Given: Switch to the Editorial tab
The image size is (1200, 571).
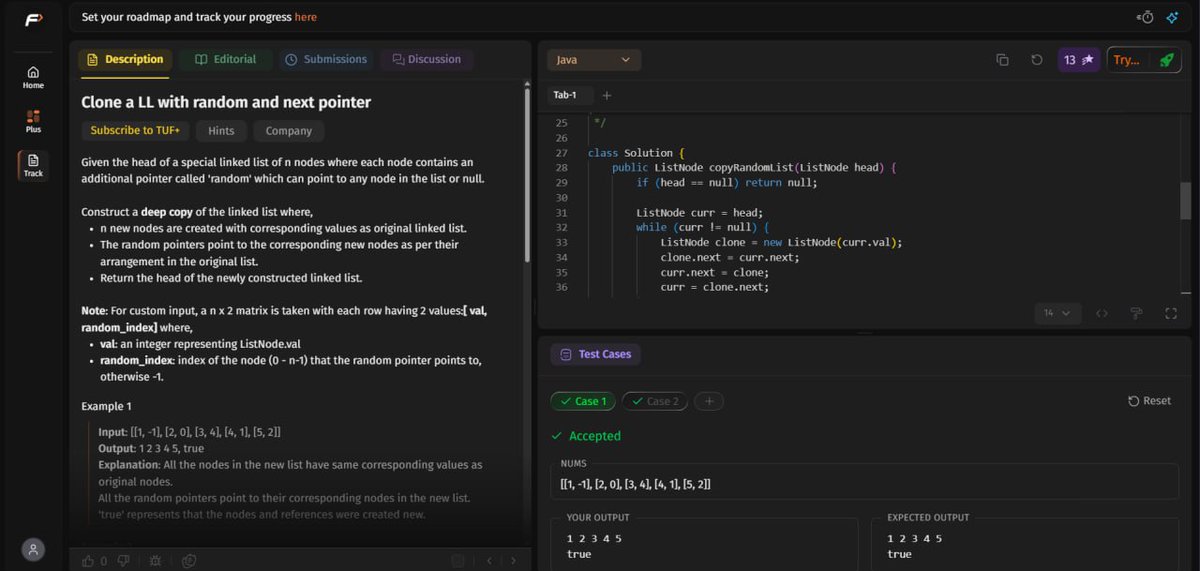Looking at the screenshot, I should 226,60.
